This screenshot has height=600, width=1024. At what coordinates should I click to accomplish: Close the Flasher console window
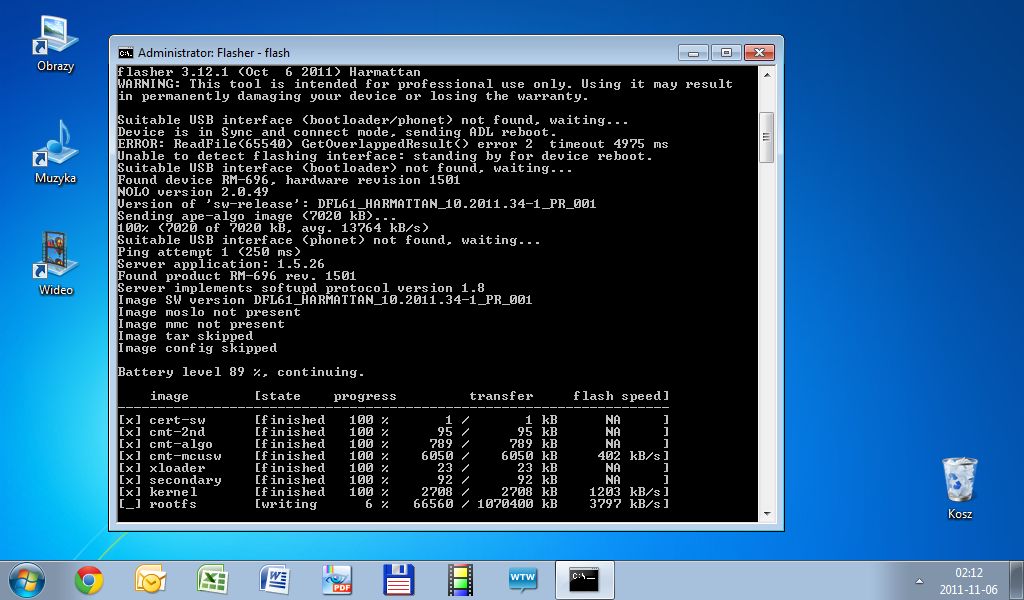click(759, 53)
